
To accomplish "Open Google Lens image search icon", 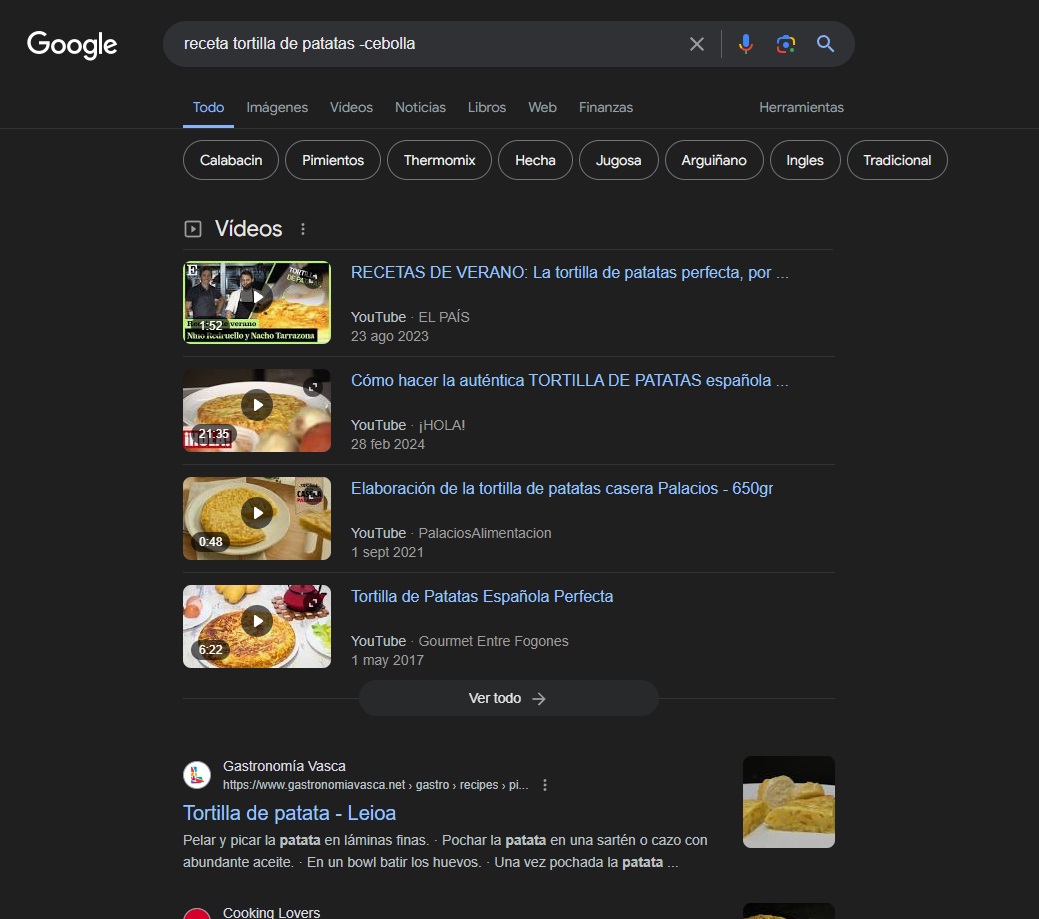I will [x=785, y=44].
